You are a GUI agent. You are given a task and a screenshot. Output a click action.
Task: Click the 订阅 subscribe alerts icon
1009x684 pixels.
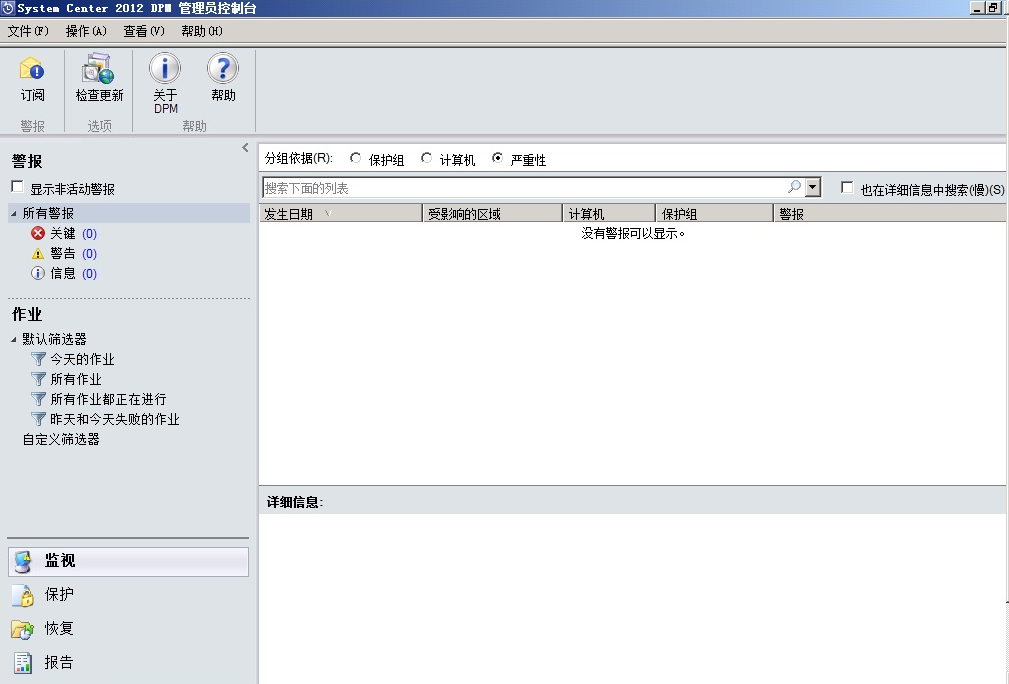(32, 68)
